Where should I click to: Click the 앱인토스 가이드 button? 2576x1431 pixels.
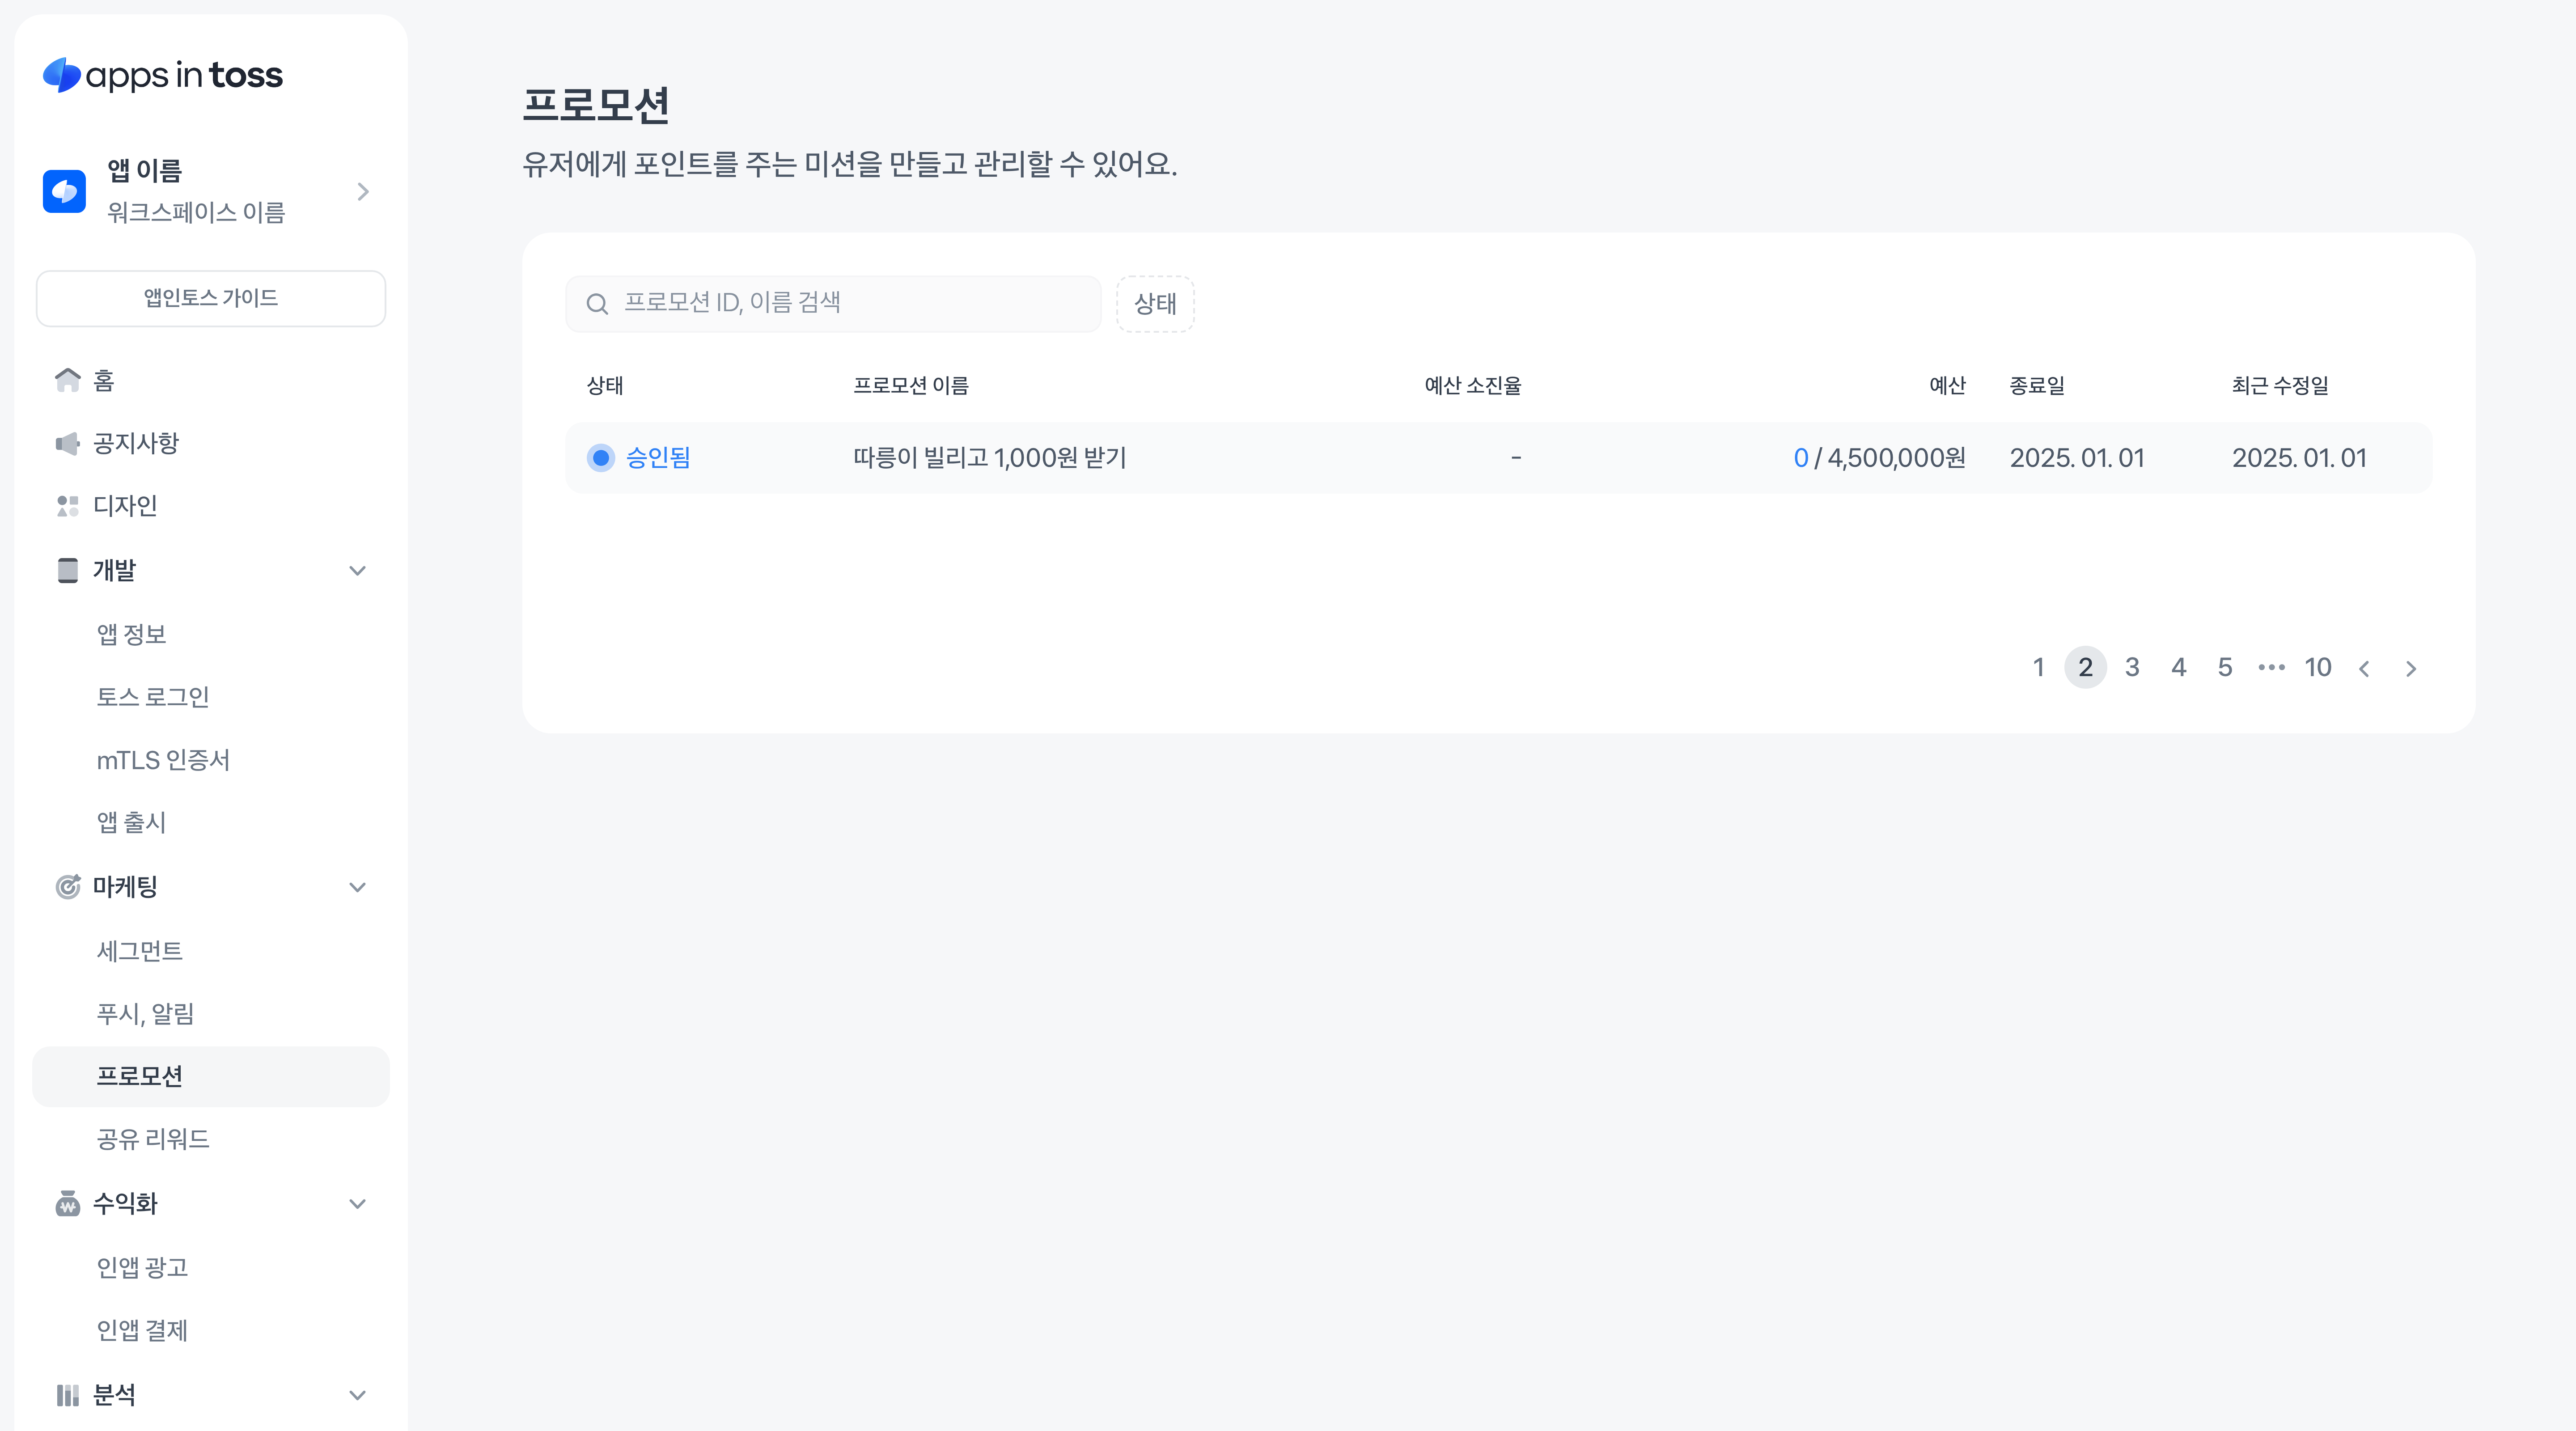pos(211,298)
